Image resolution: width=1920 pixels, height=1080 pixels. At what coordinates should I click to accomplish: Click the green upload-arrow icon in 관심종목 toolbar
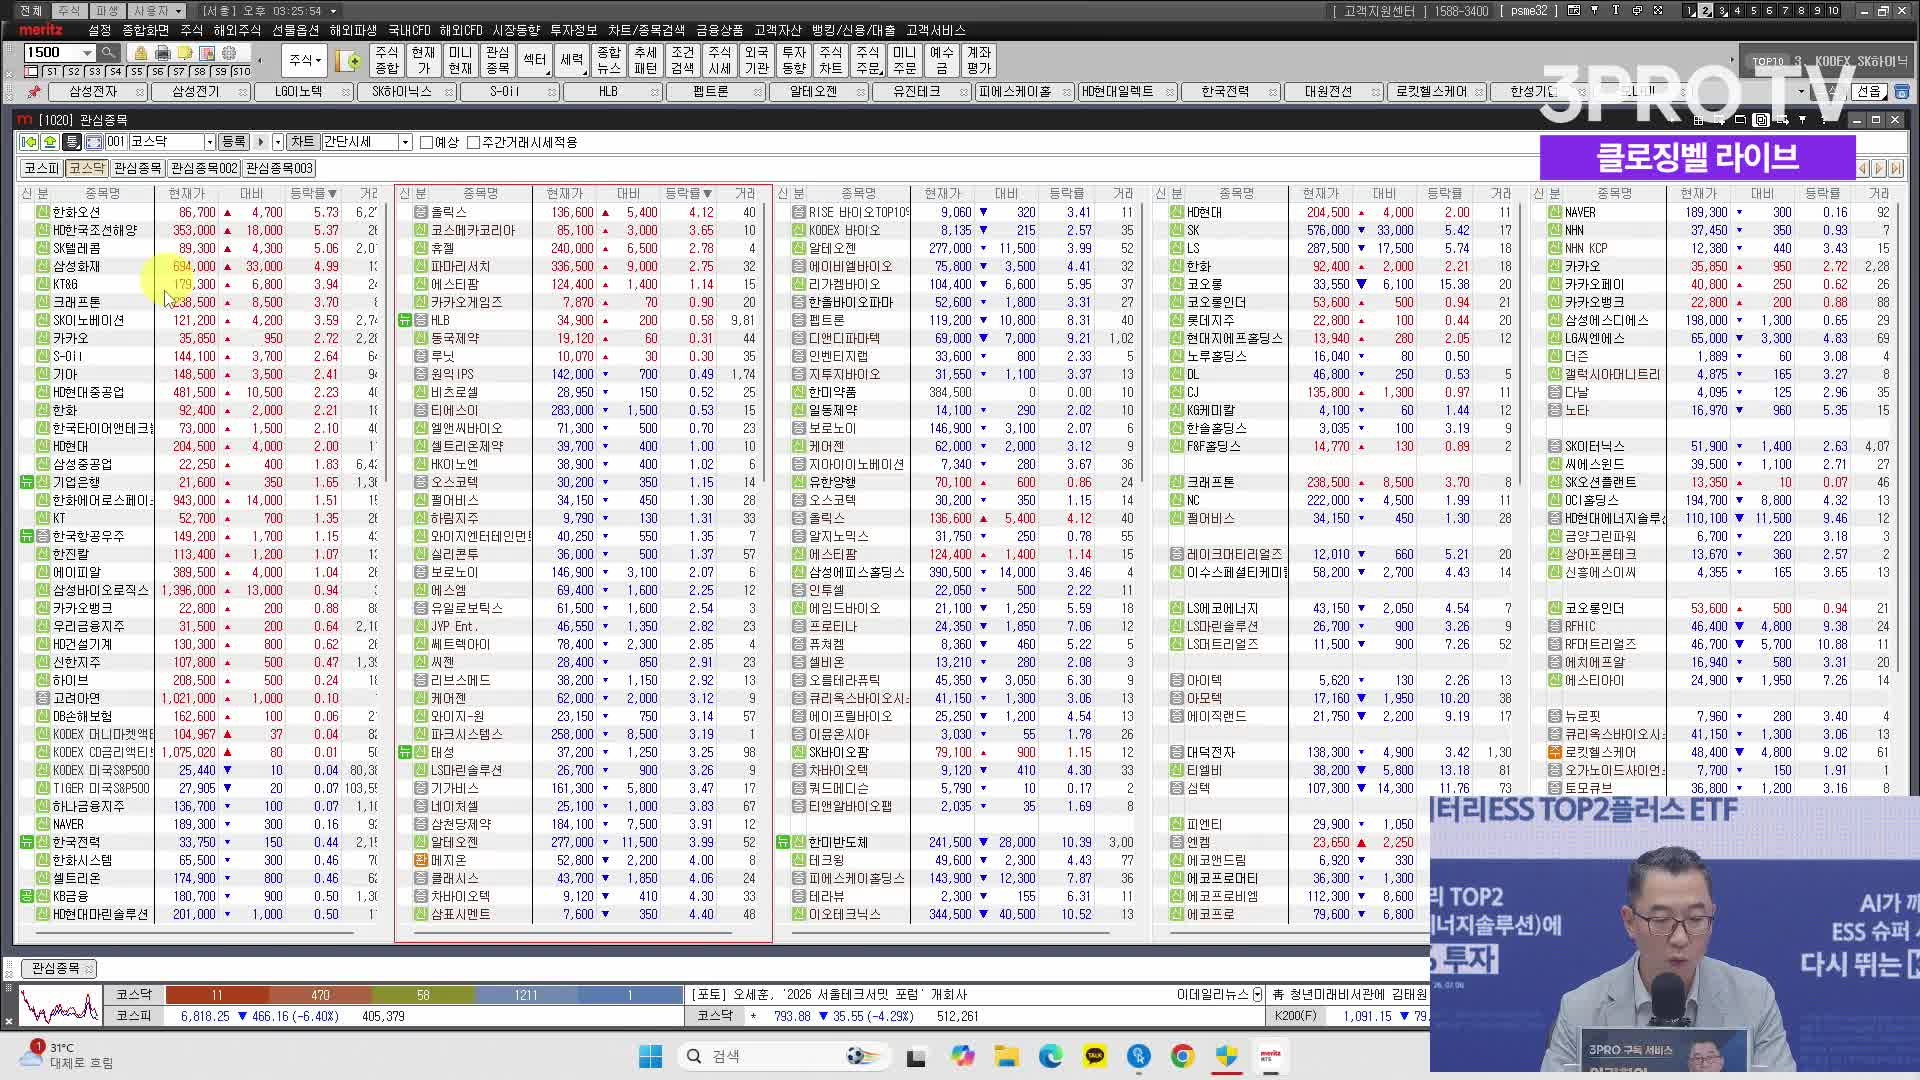(x=49, y=142)
